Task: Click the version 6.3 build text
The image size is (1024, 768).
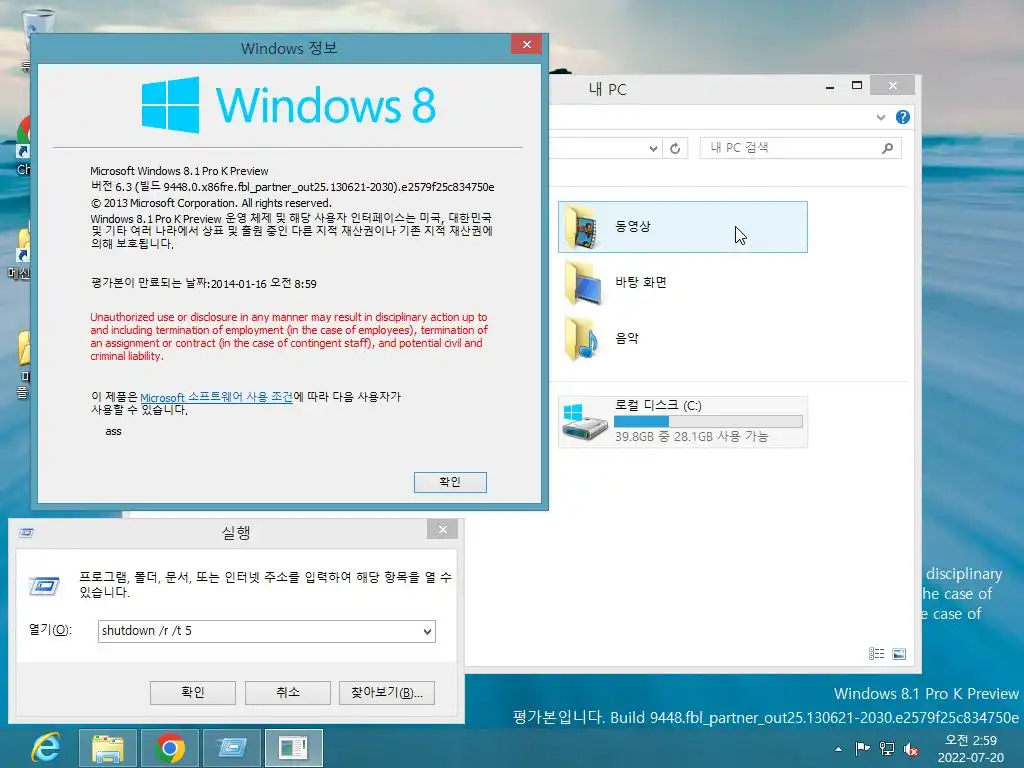Action: click(x=292, y=187)
